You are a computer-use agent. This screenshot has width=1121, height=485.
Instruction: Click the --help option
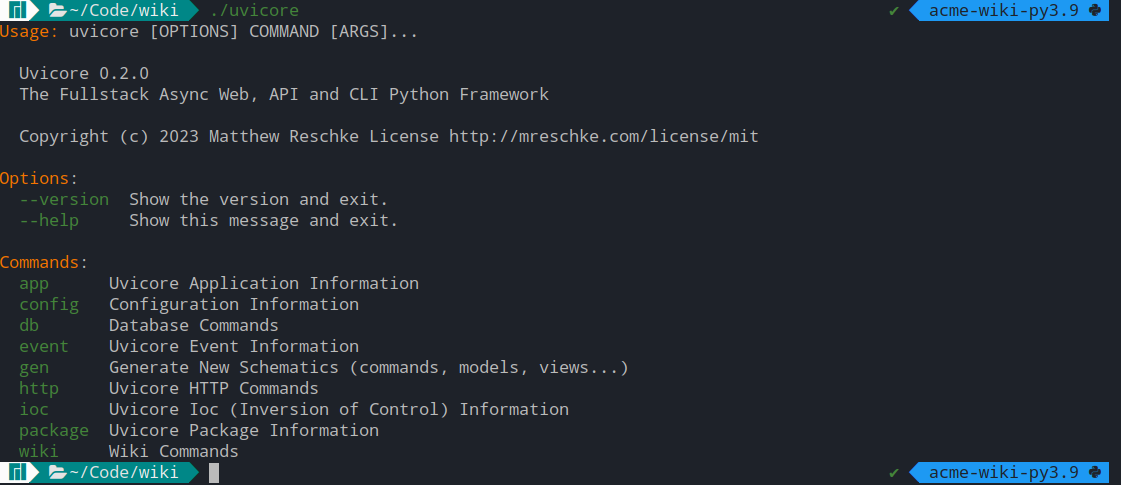pyautogui.click(x=49, y=220)
